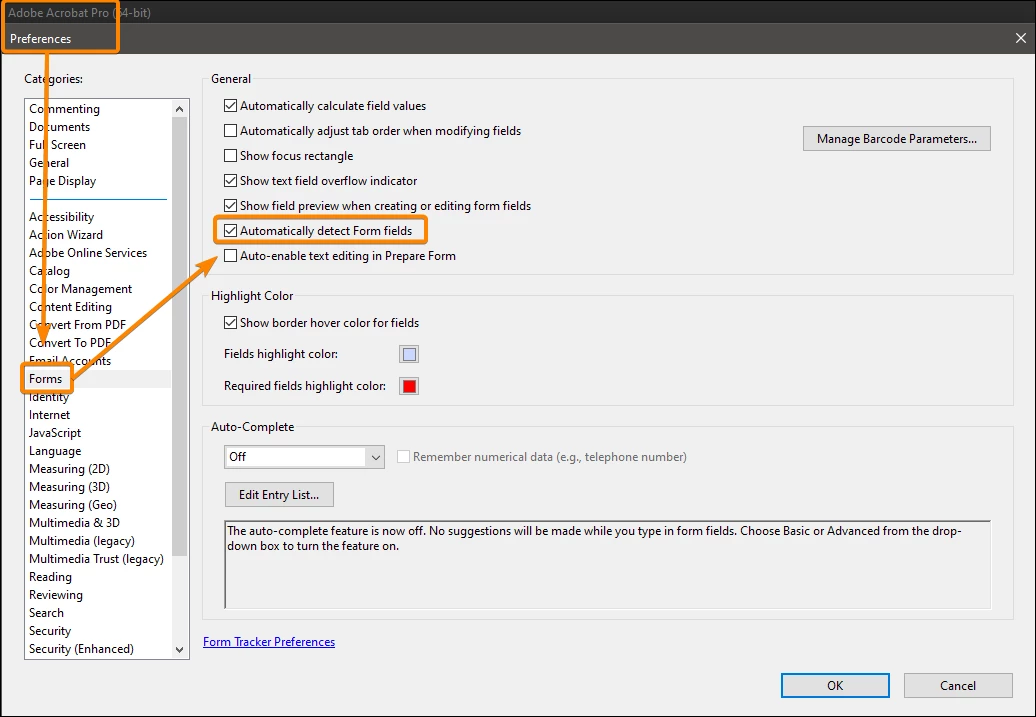Open the Auto-Complete Off dropdown
Viewport: 1036px width, 717px height.
click(305, 457)
